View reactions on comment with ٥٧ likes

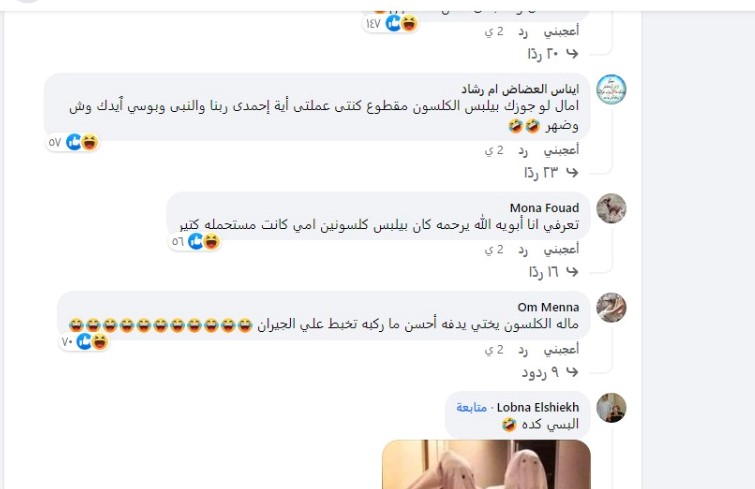click(73, 142)
